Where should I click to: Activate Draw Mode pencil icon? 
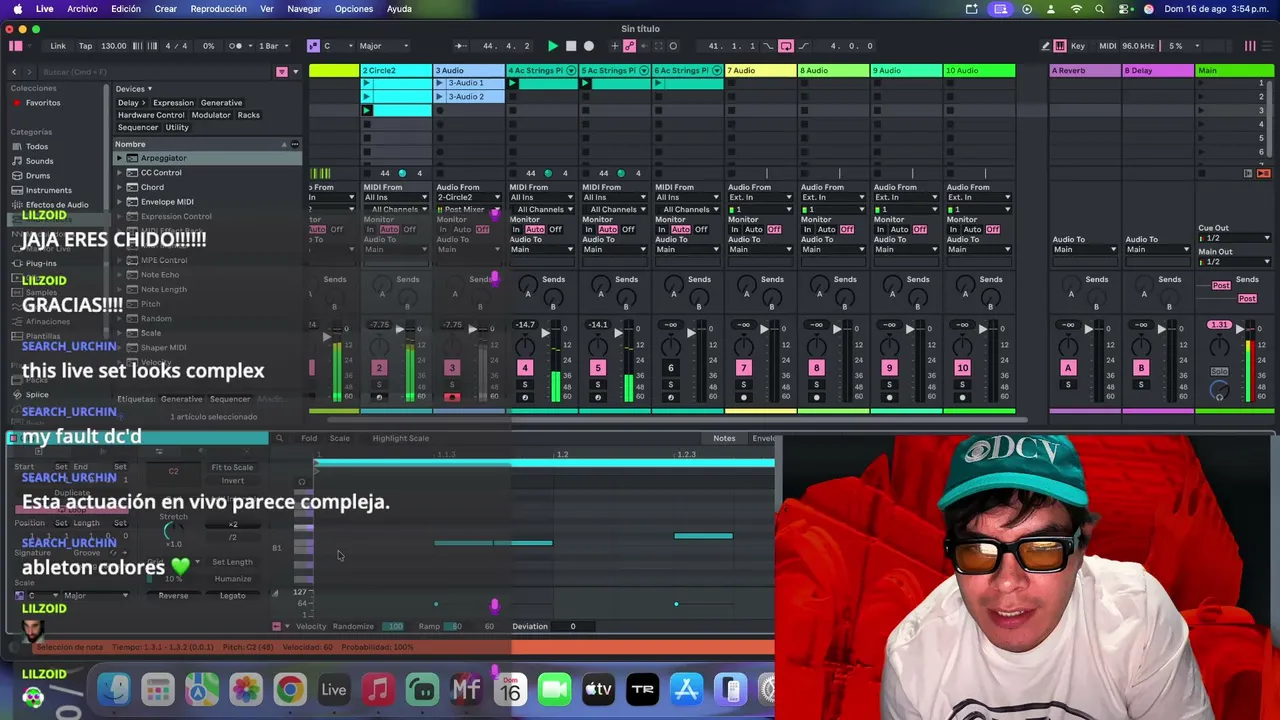[1046, 46]
